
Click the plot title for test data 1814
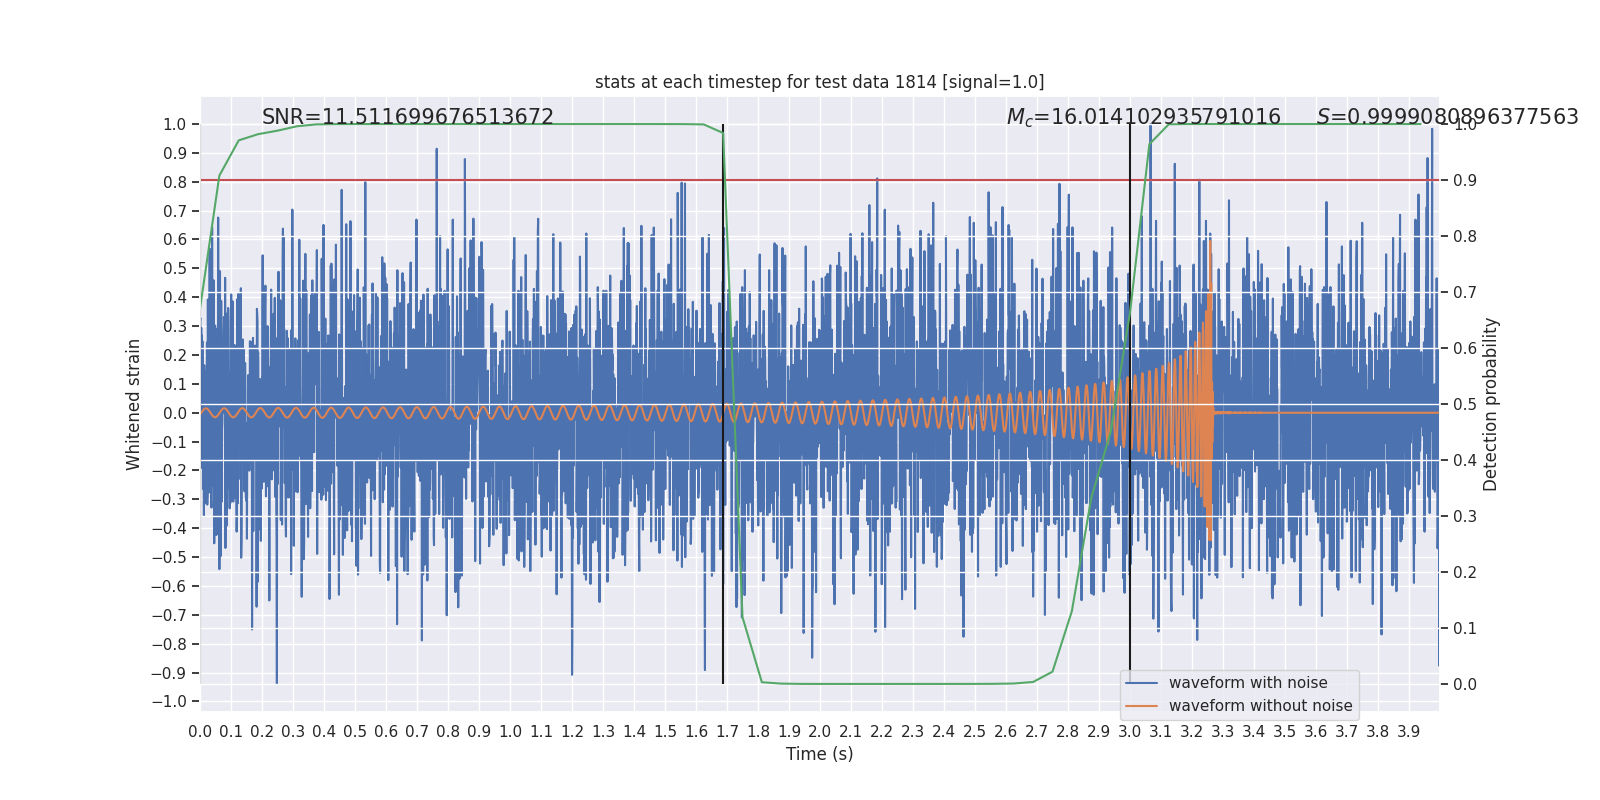click(x=819, y=82)
